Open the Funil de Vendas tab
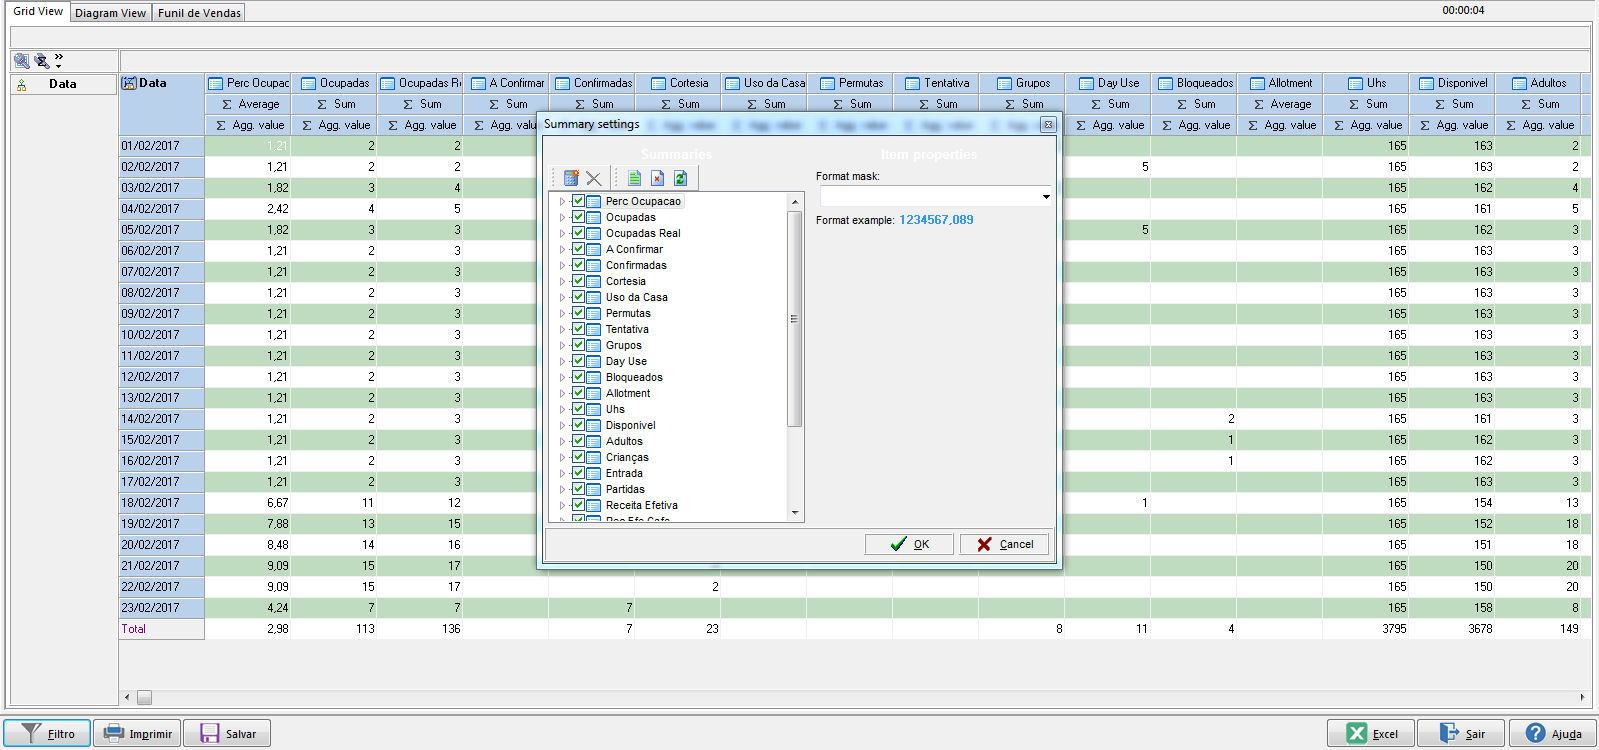This screenshot has height=750, width=1599. (199, 13)
